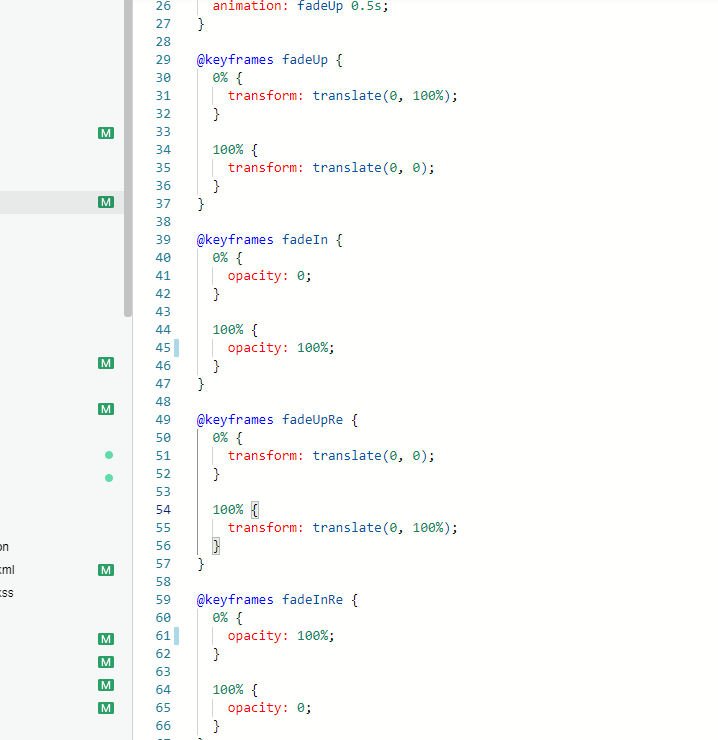Place cursor on '@keyframes fadeUpRe' text

[270, 420]
